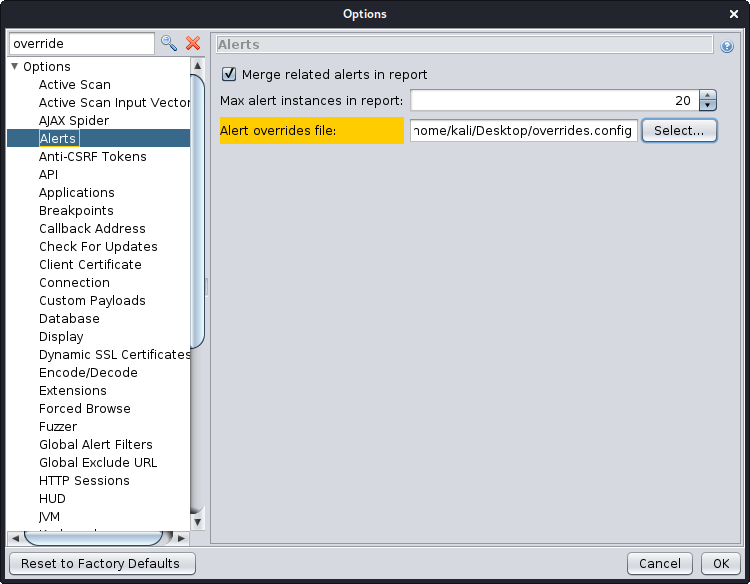The image size is (750, 584).
Task: Click the horizontal scroll right arrow
Action: 181,539
